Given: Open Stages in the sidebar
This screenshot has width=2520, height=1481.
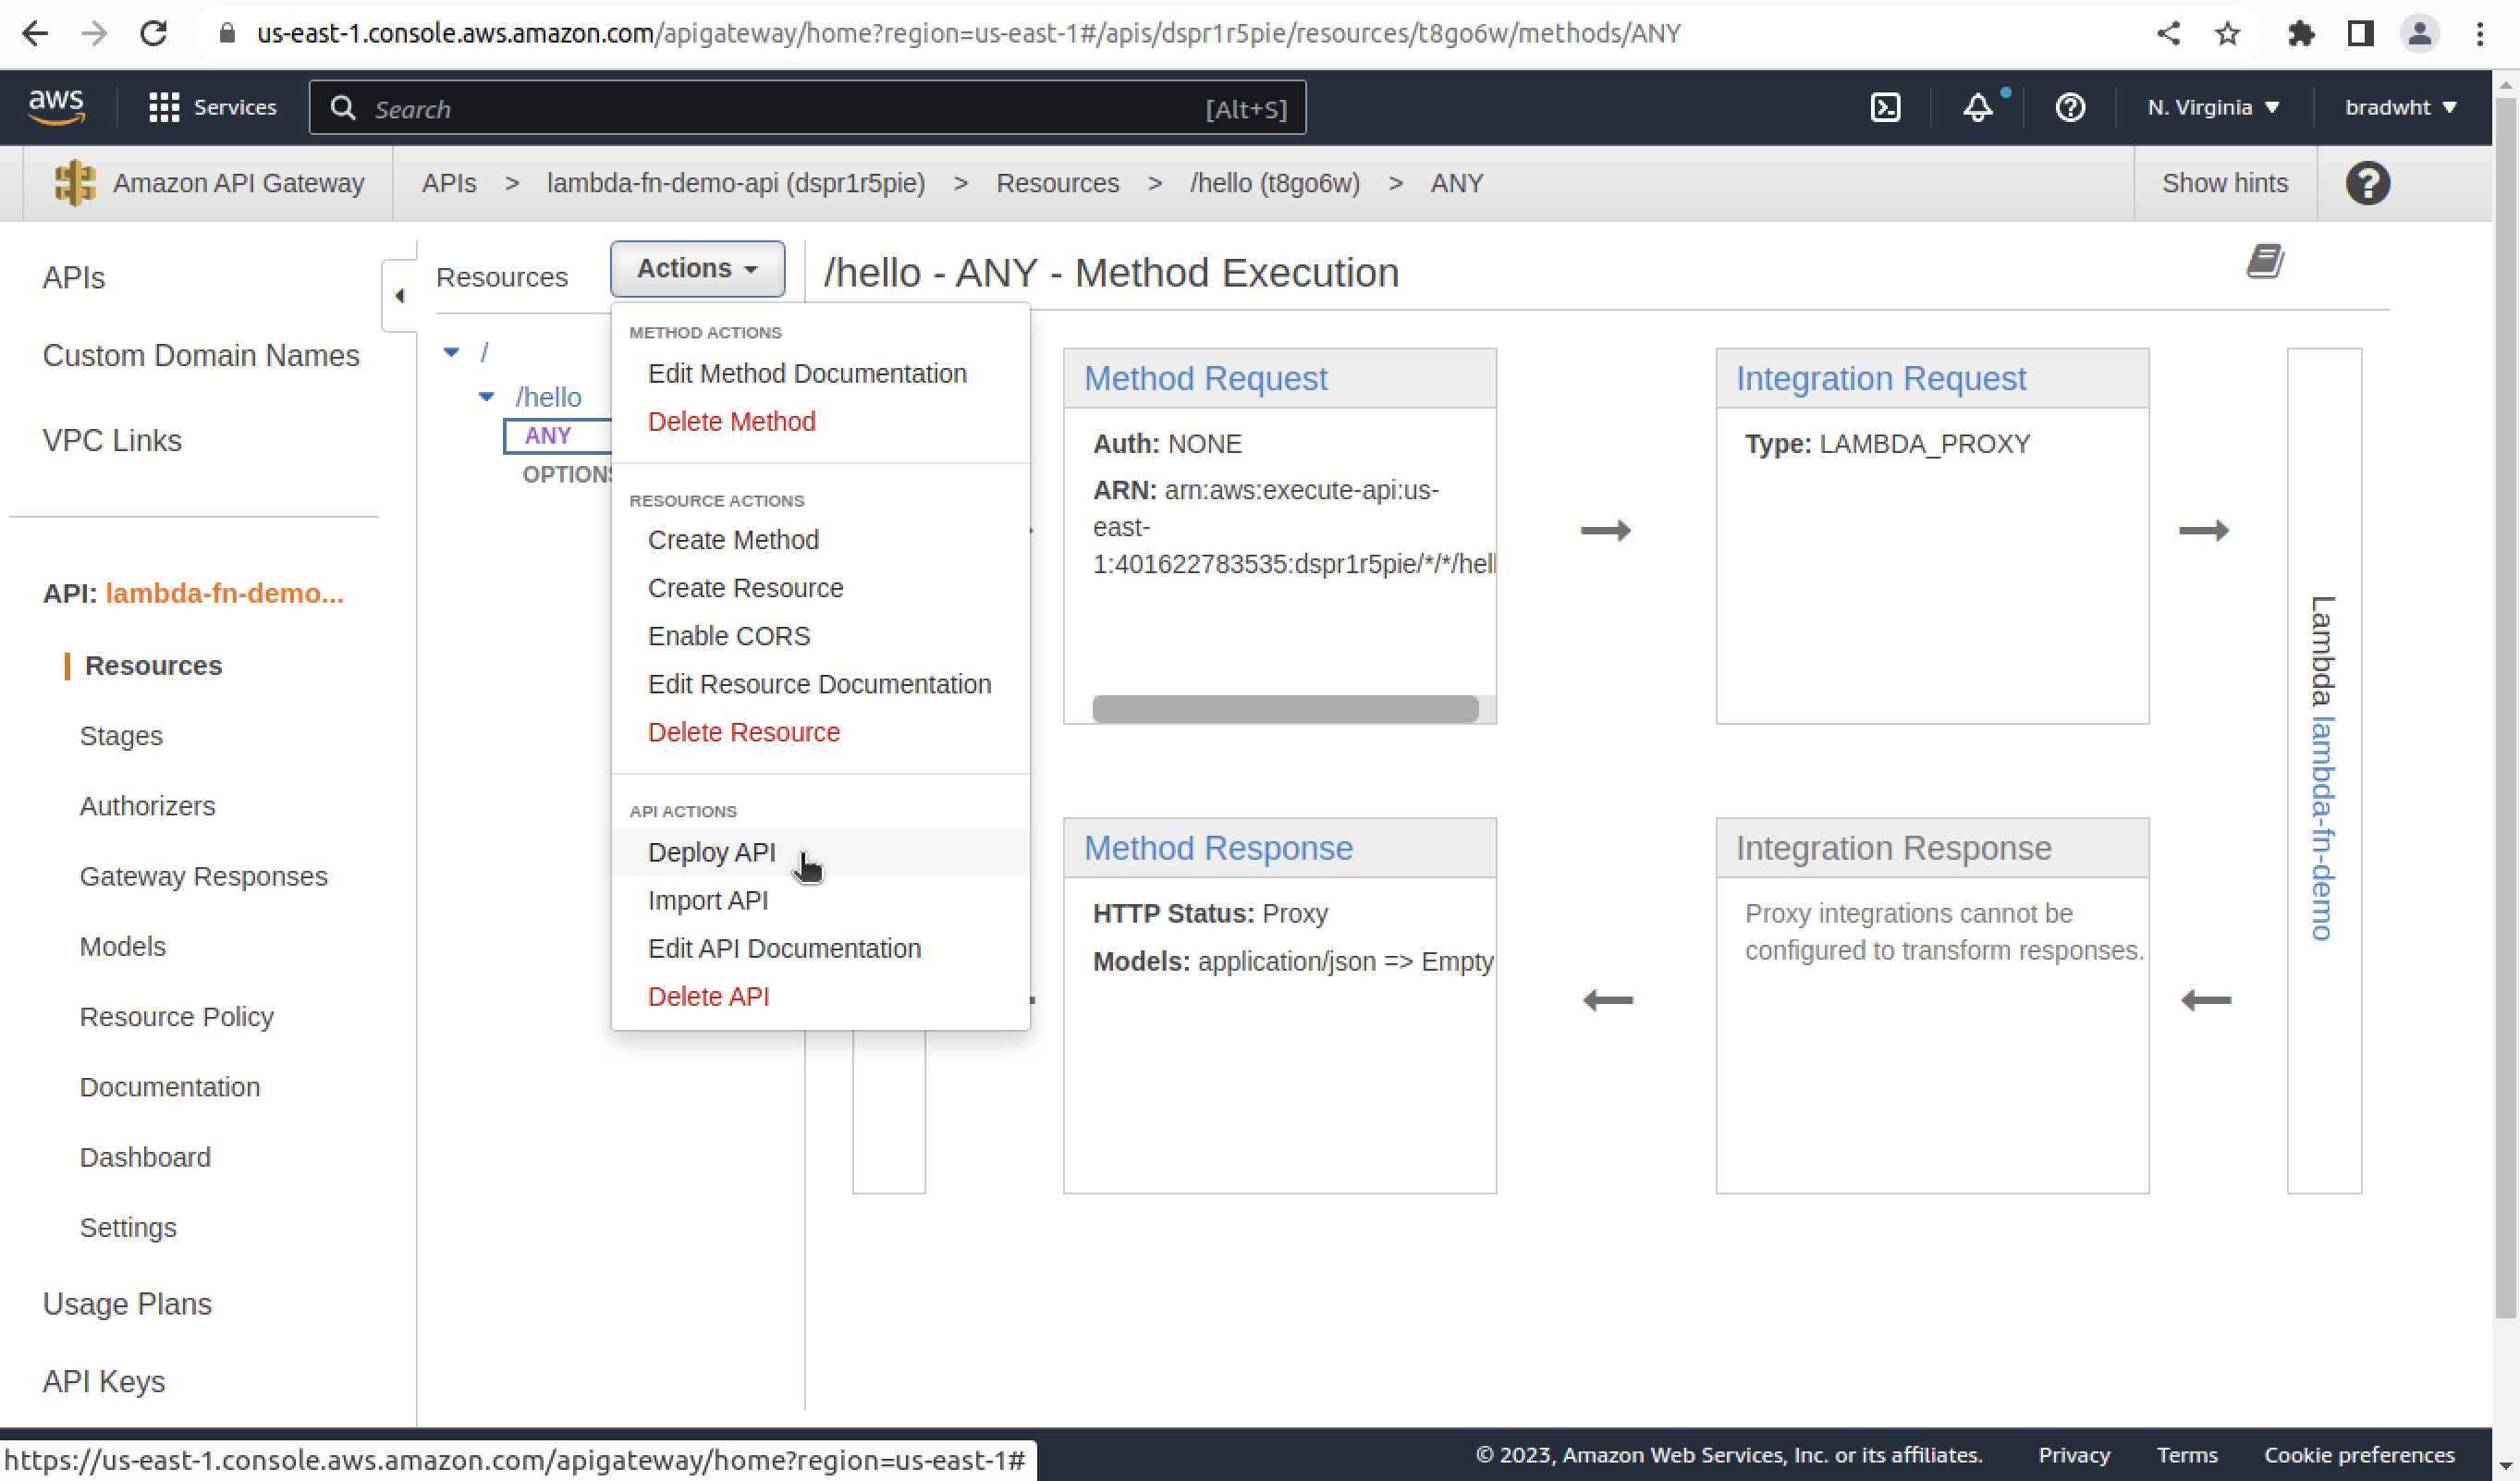Looking at the screenshot, I should pyautogui.click(x=121, y=736).
